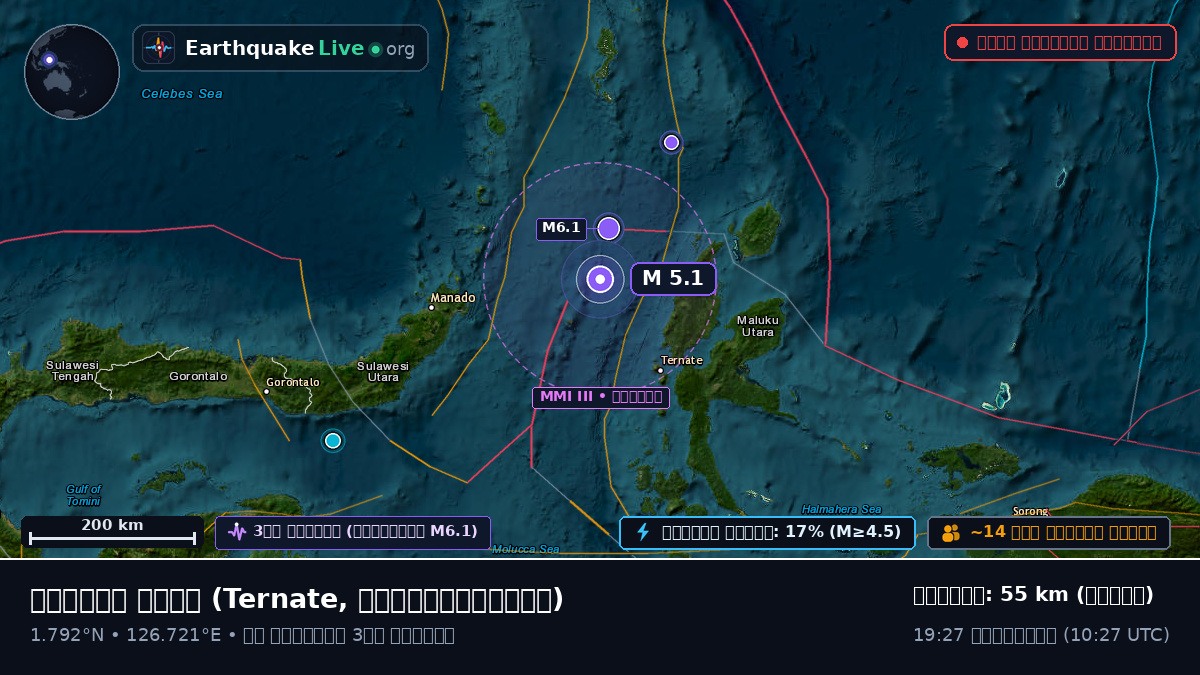
Task: Click the 1.792°N • 126.721°E coordinates text
Action: click(126, 635)
